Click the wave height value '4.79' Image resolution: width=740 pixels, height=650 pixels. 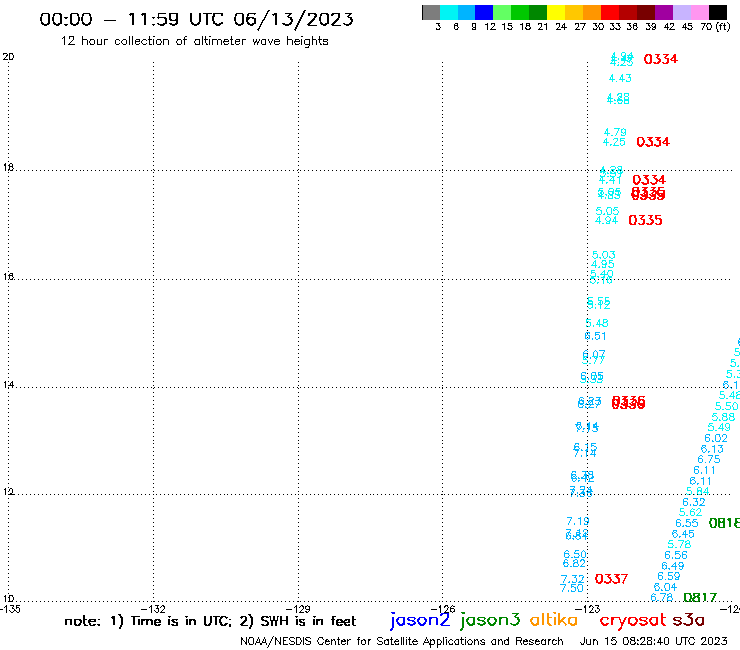[x=615, y=132]
